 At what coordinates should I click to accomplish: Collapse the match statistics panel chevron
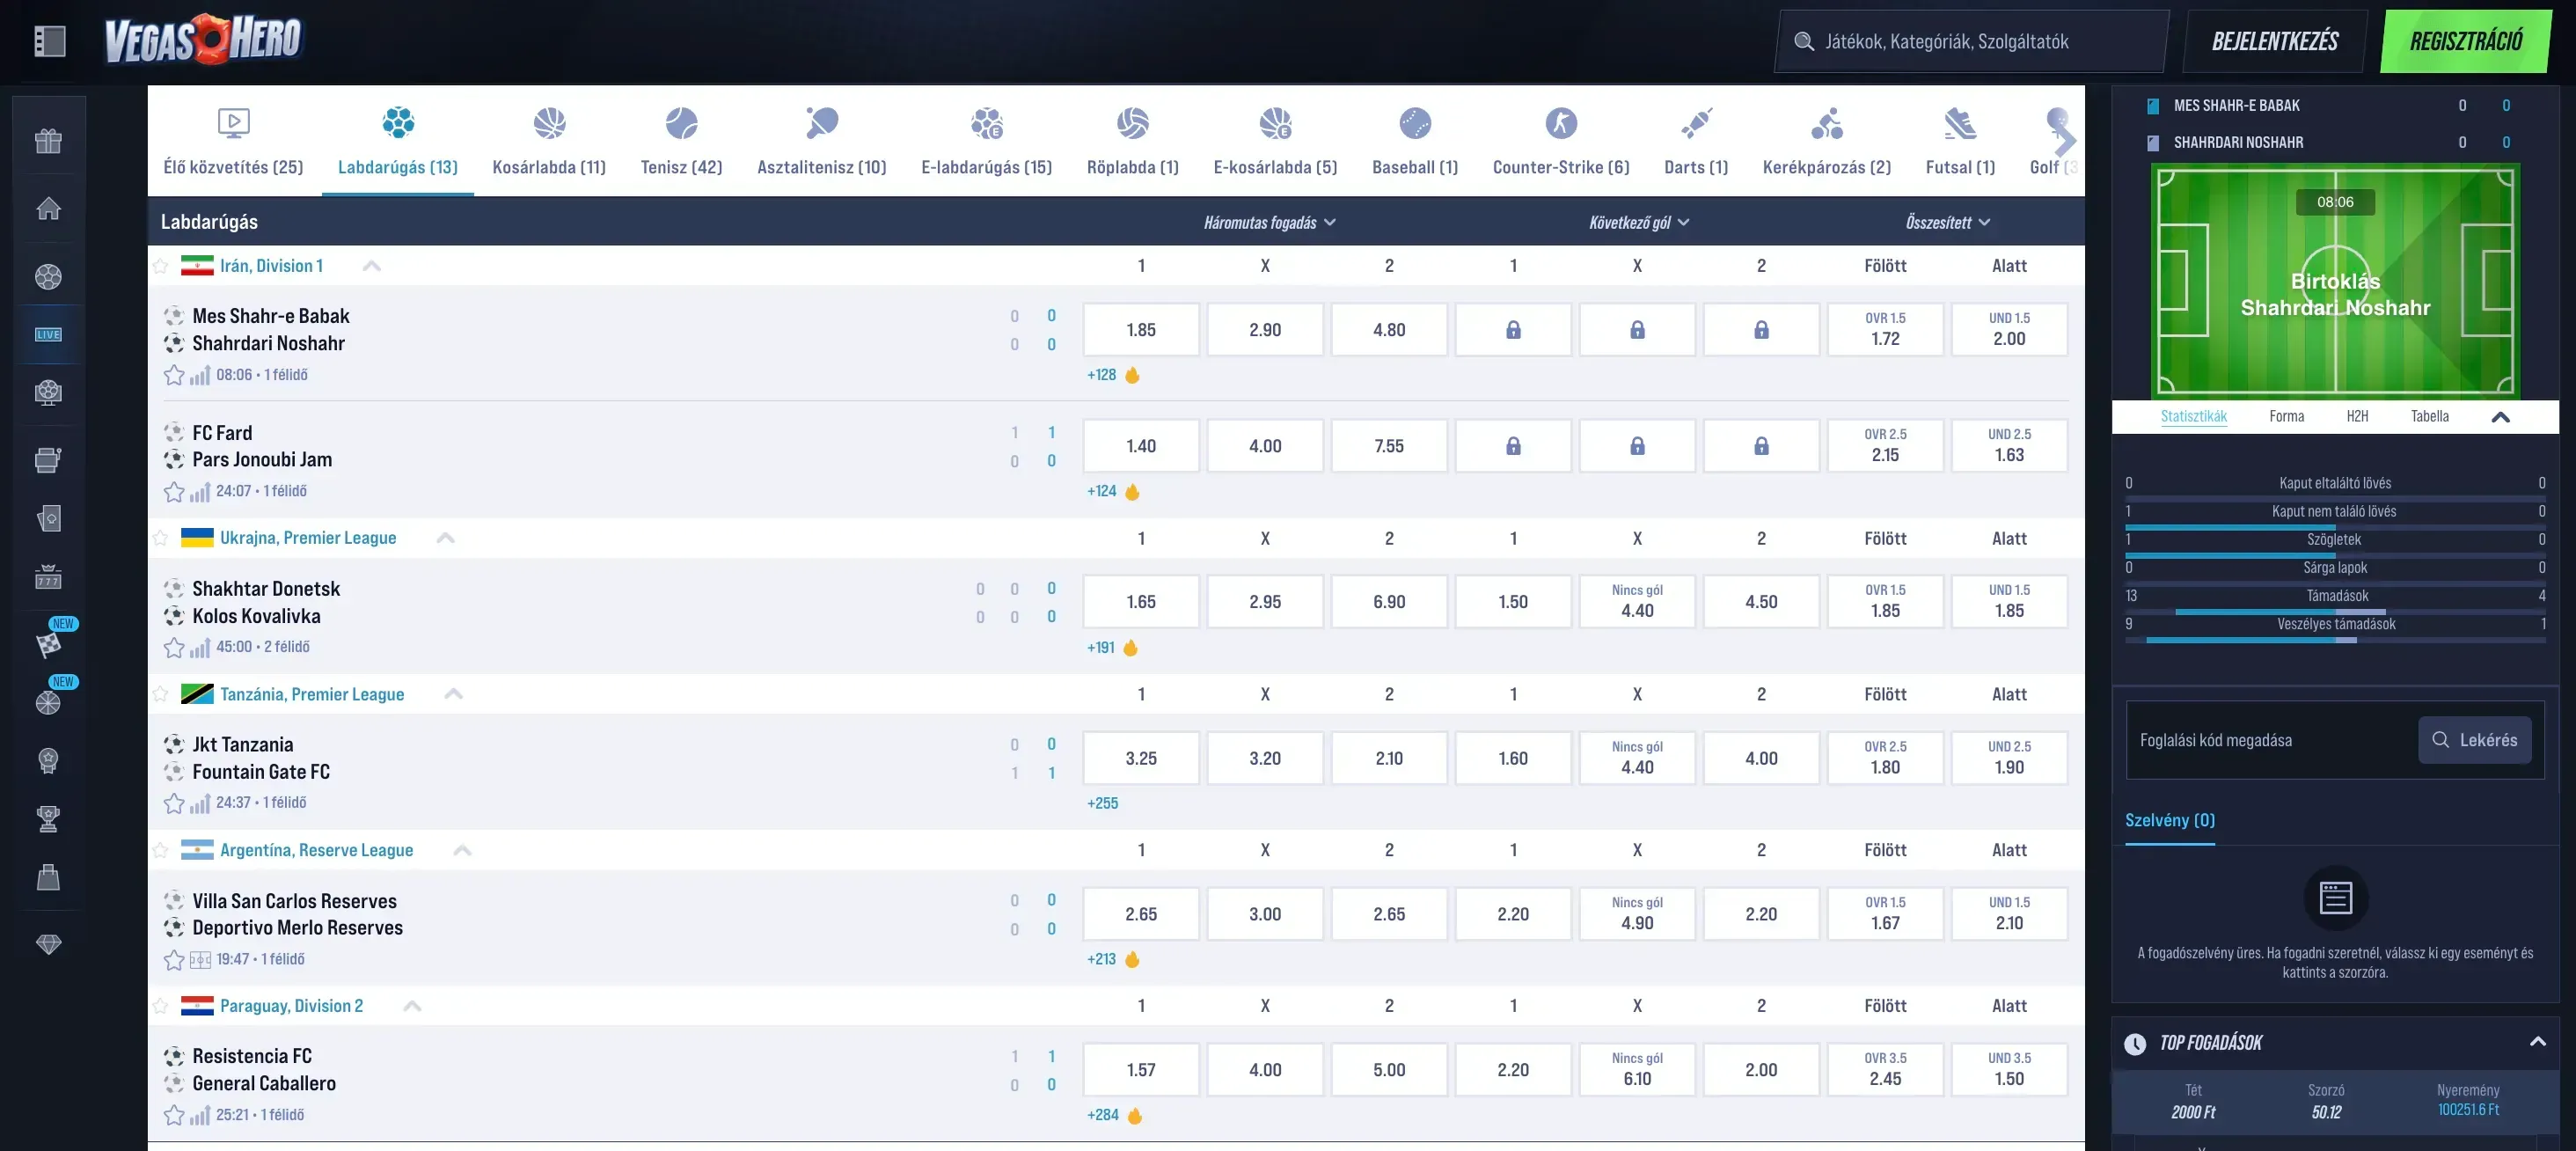(2501, 418)
